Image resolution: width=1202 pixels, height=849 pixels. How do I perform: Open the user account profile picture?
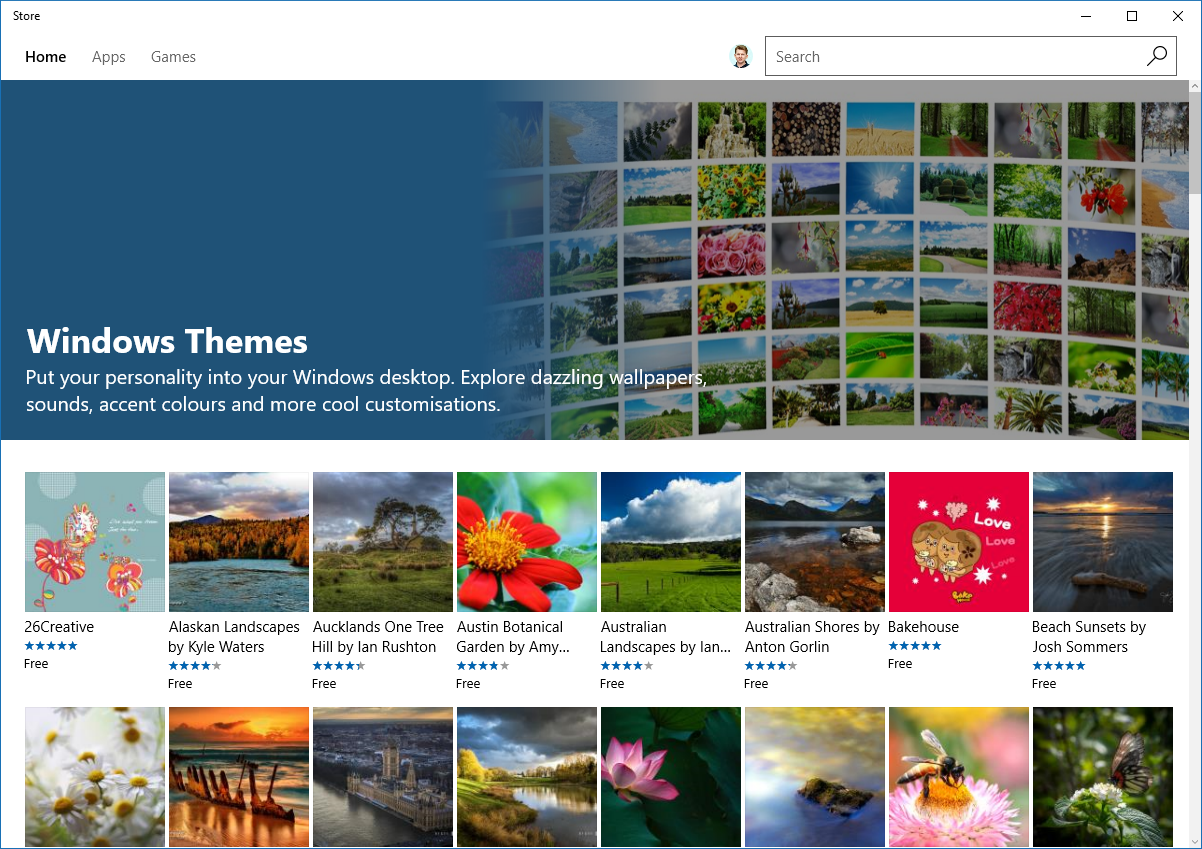[741, 57]
